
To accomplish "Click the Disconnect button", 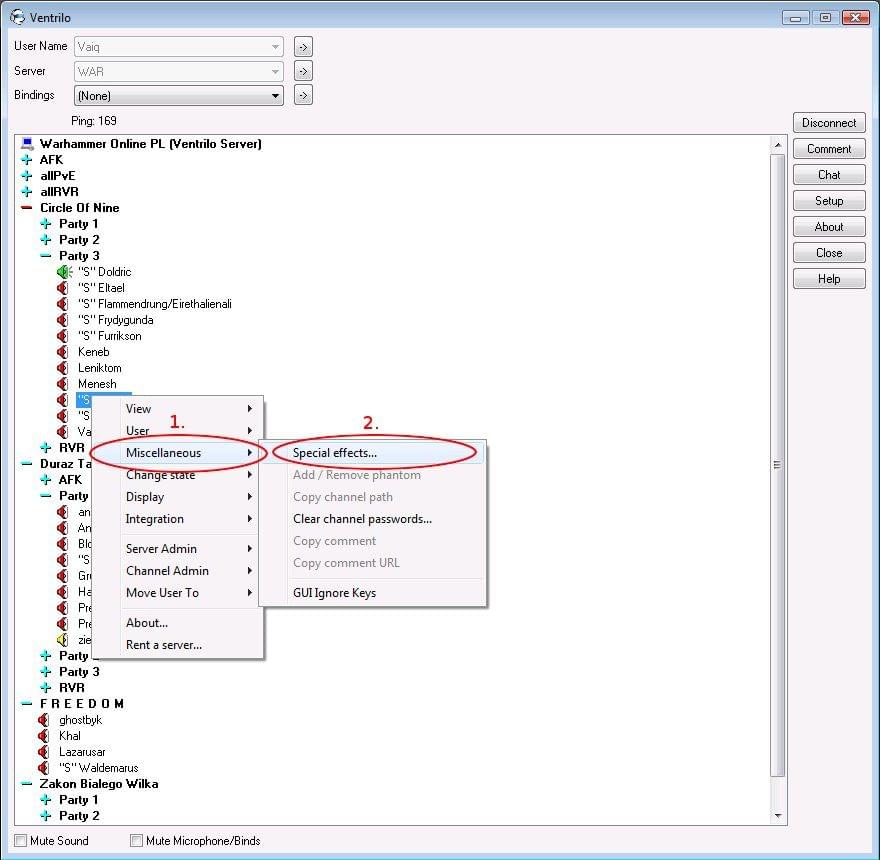I will pyautogui.click(x=829, y=123).
